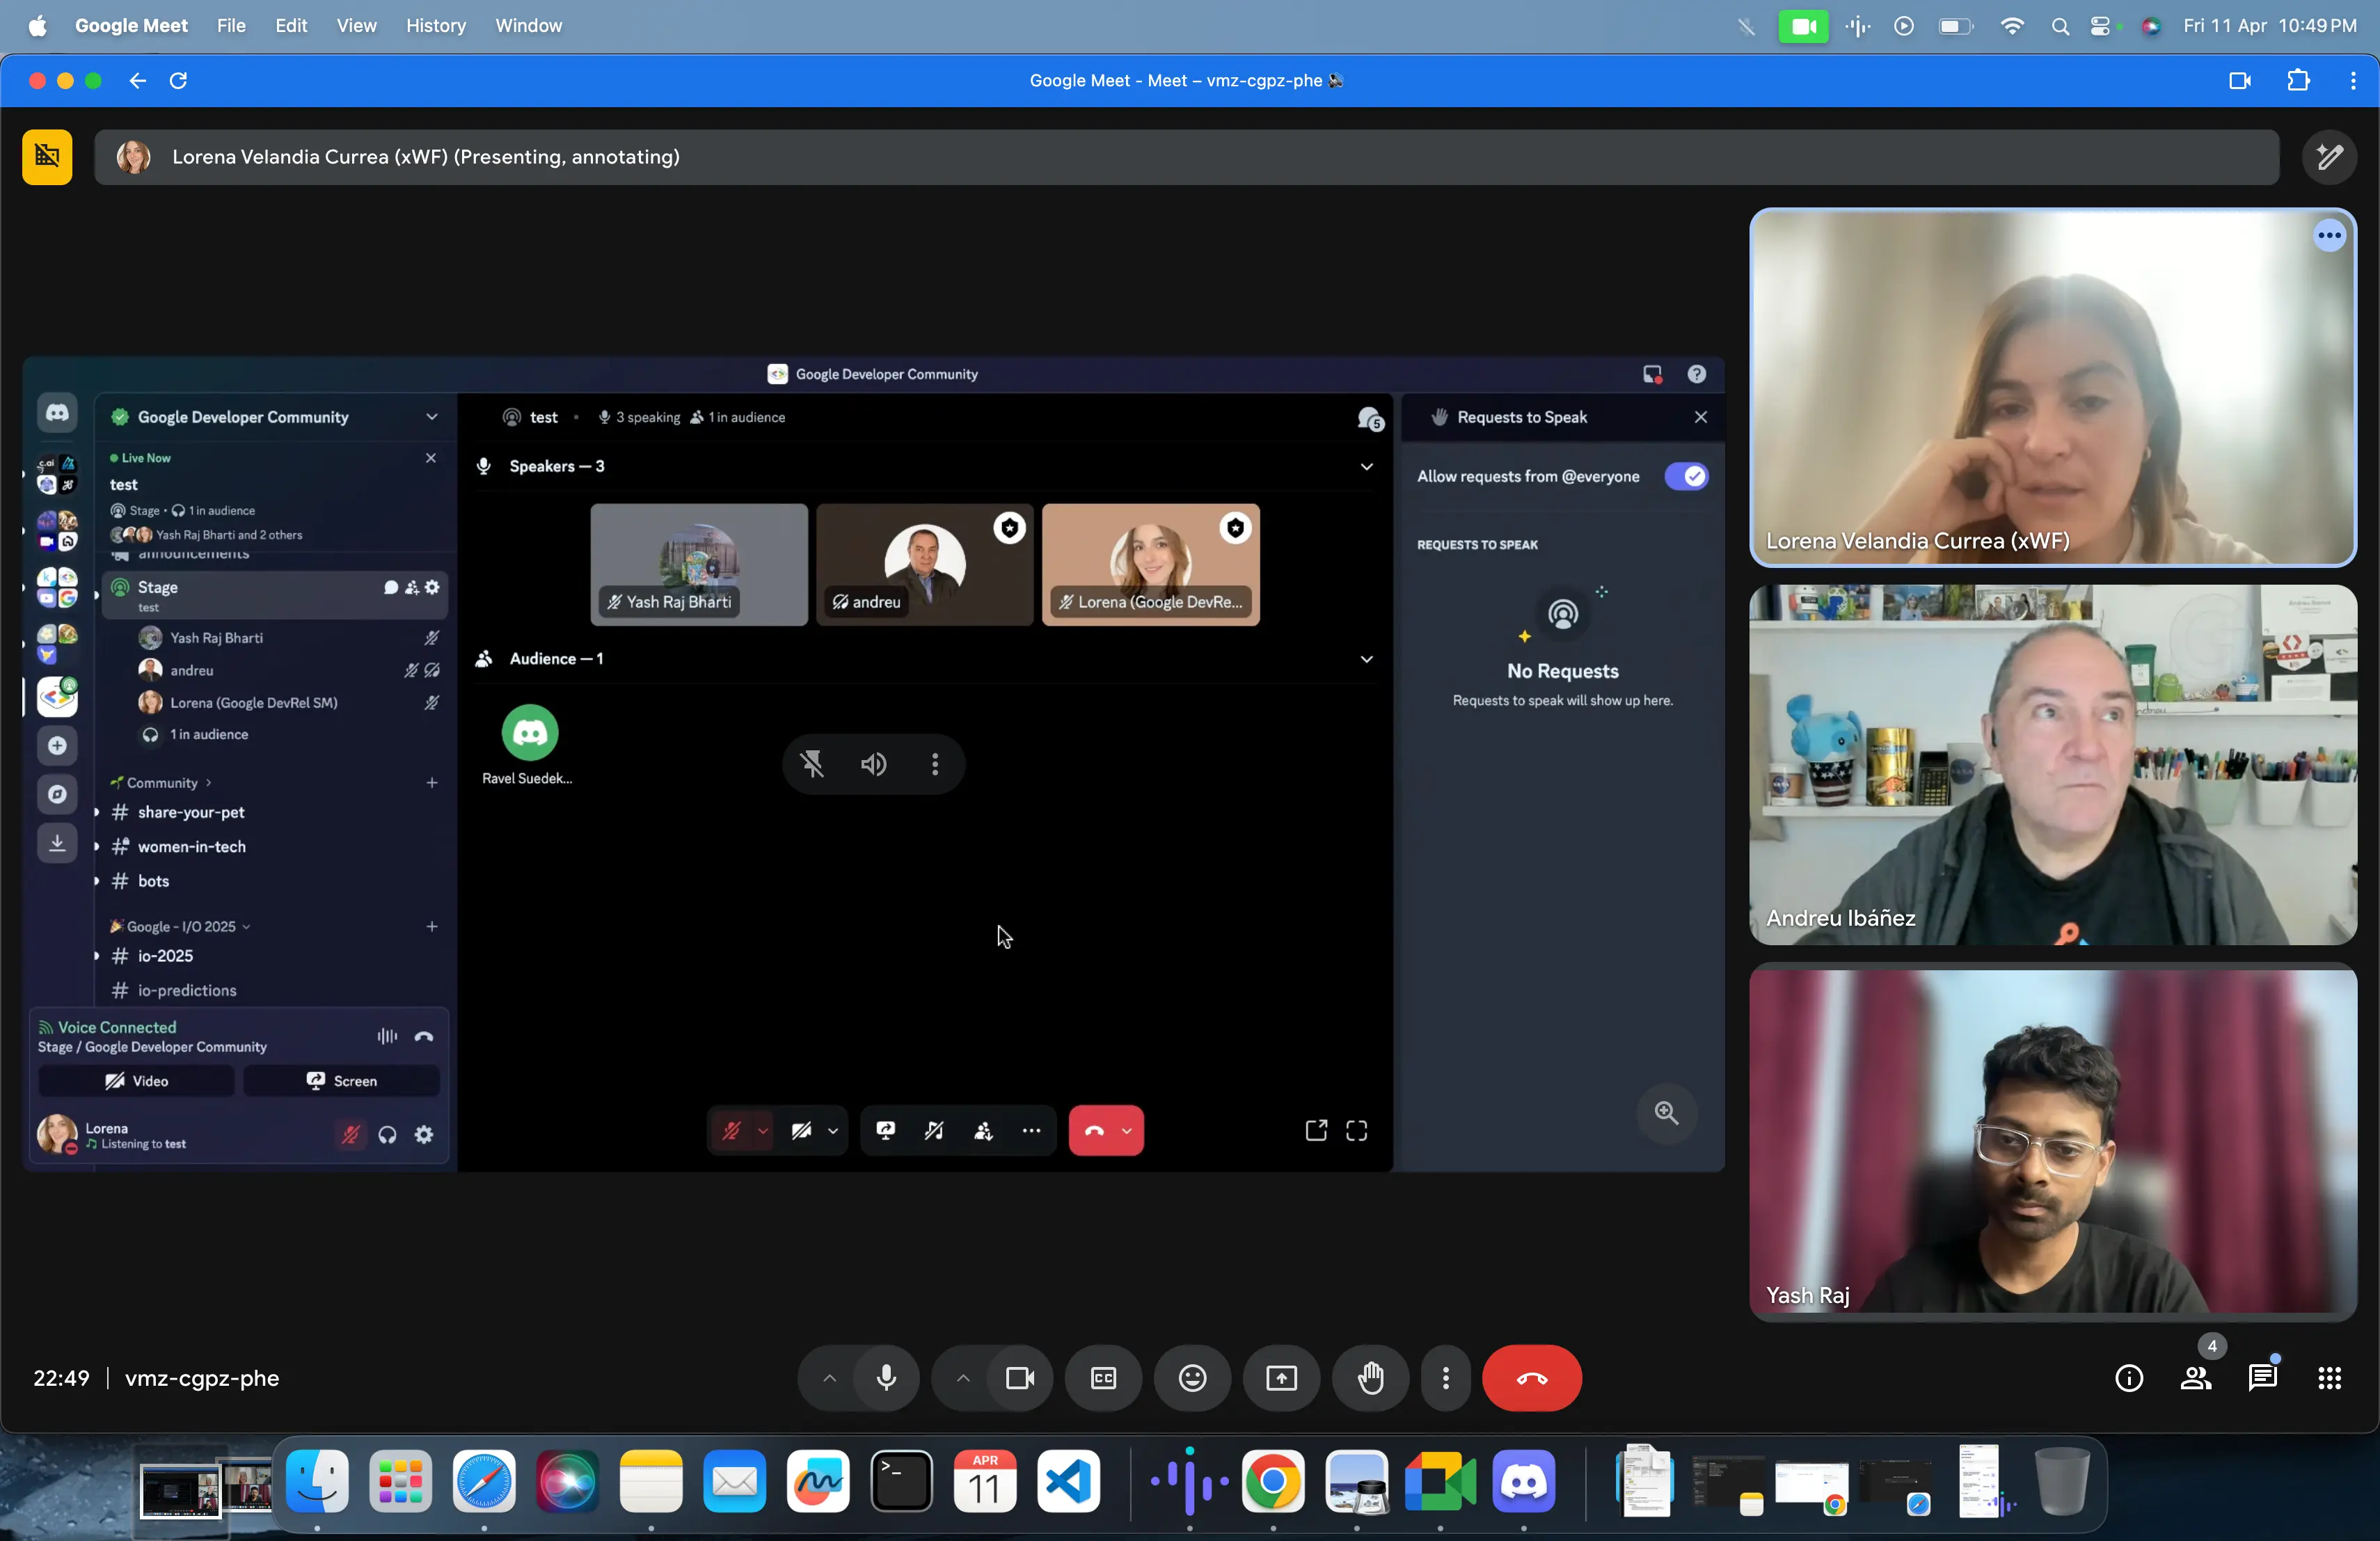The image size is (2380, 1541).
Task: Select Yash Raj's video tile
Action: click(2053, 1143)
